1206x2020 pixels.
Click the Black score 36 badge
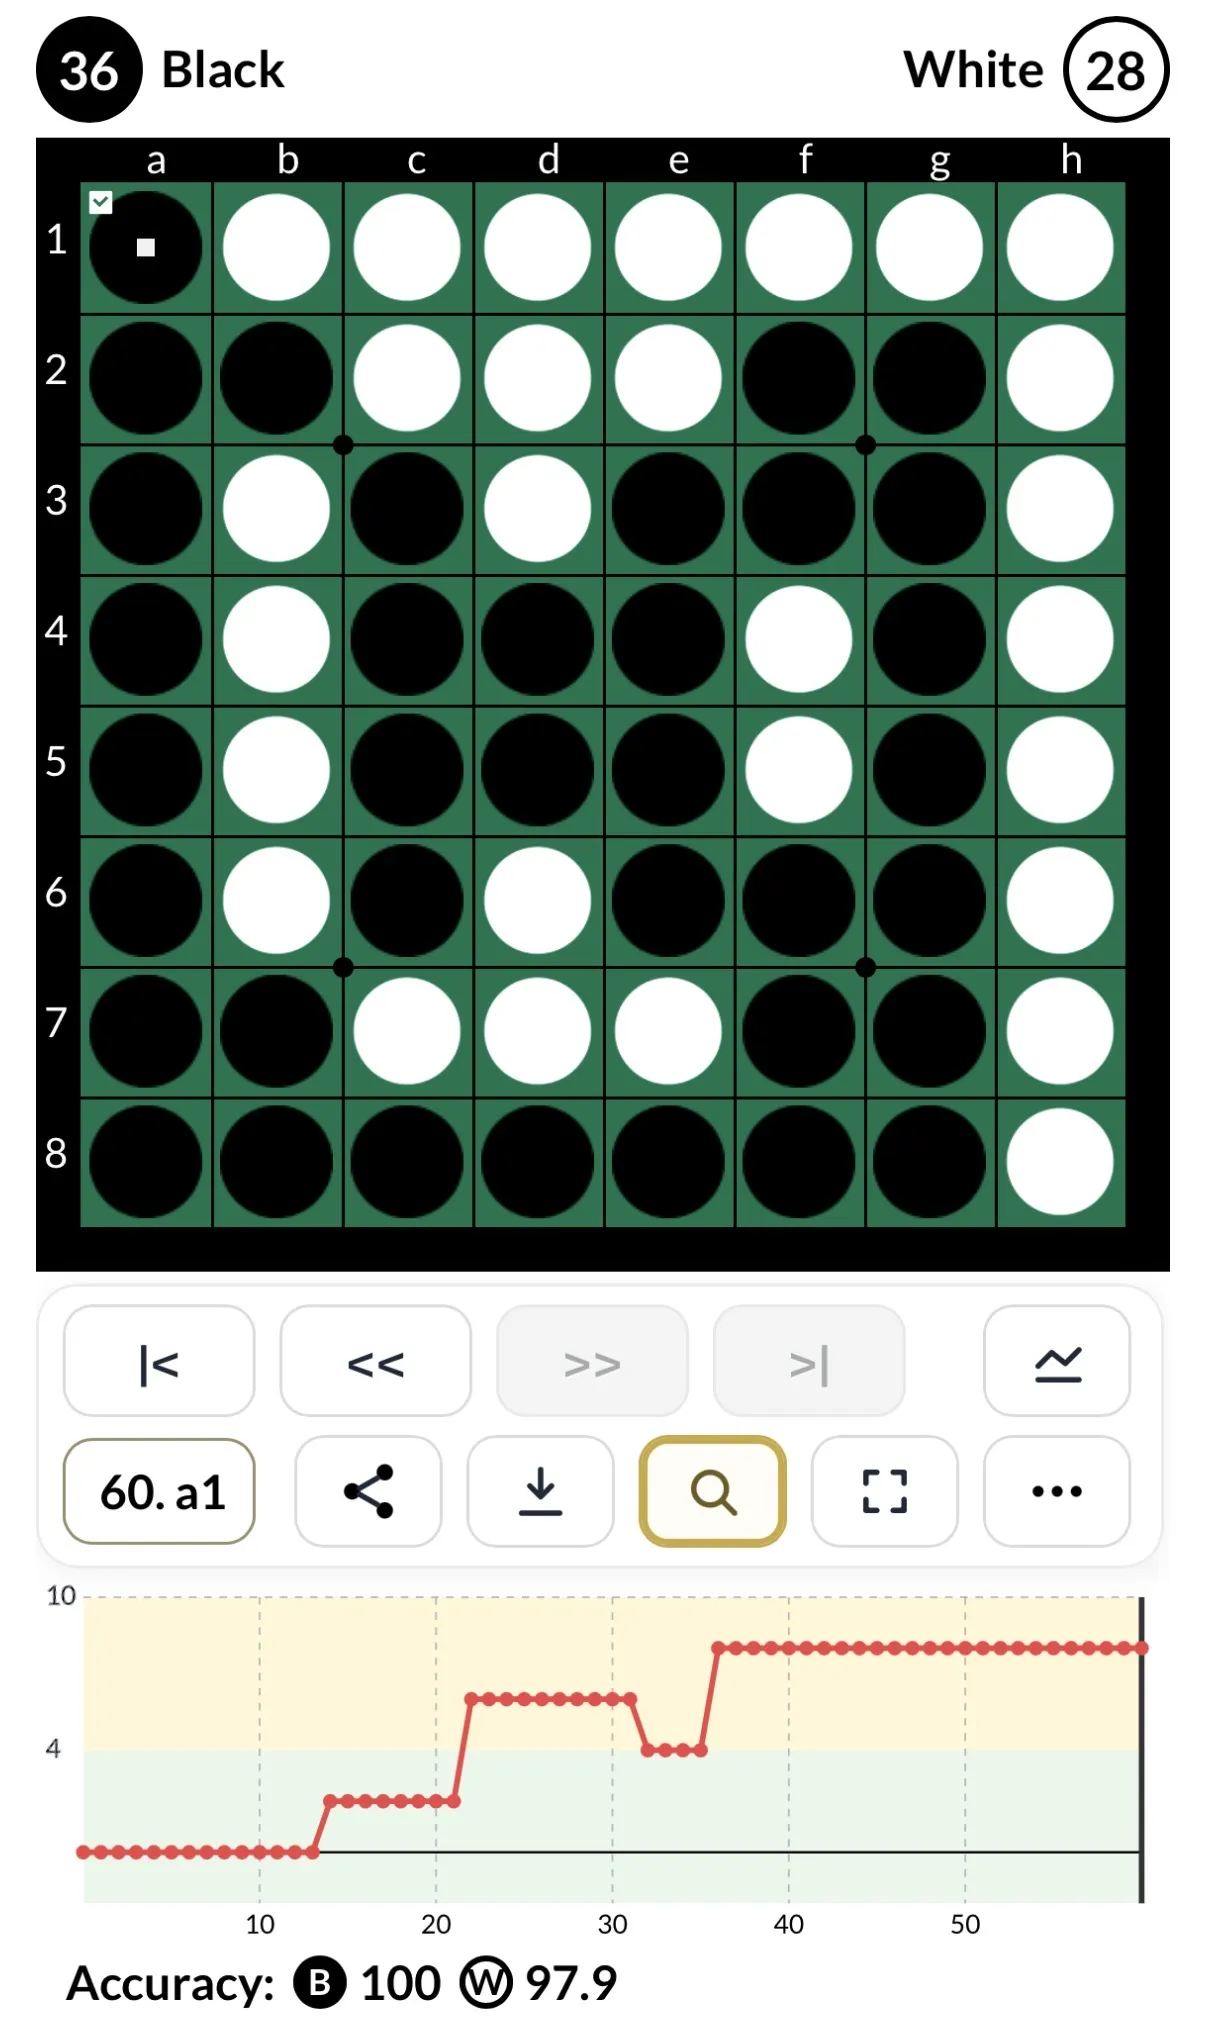[x=89, y=70]
